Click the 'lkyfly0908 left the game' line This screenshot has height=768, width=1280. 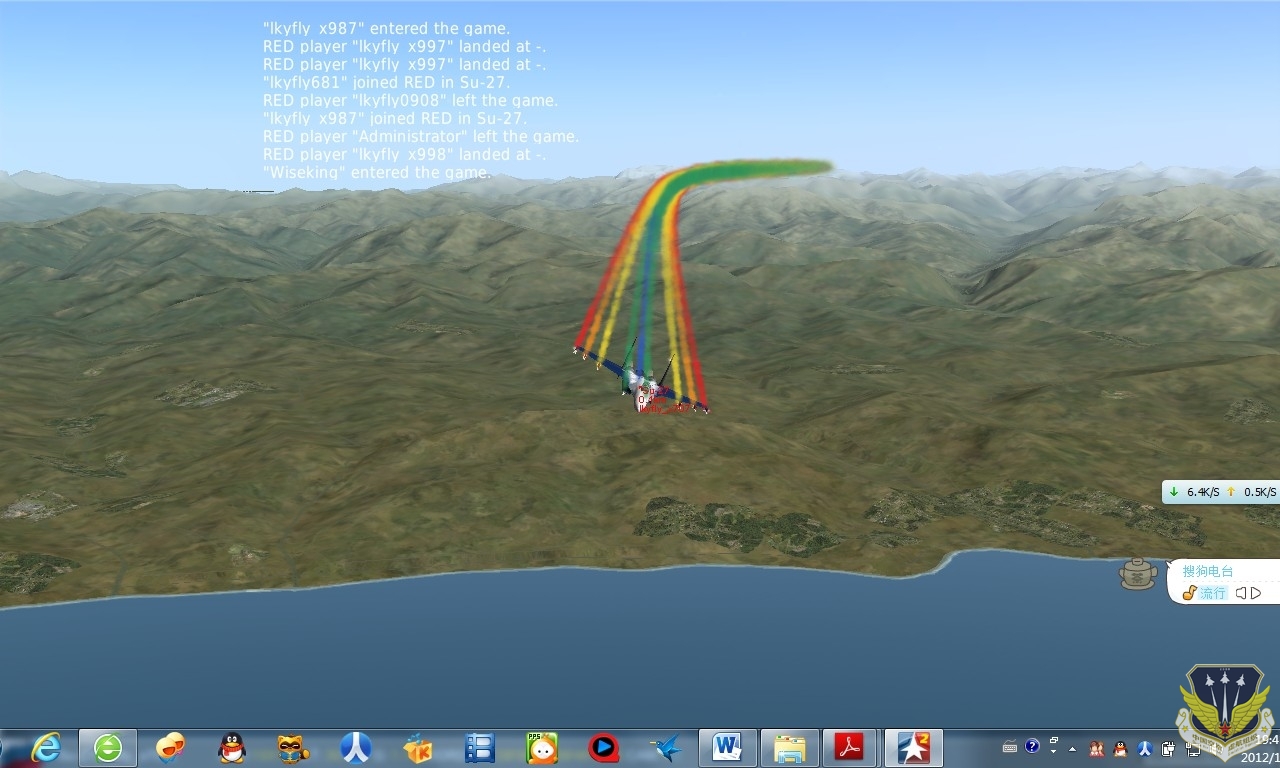(410, 100)
